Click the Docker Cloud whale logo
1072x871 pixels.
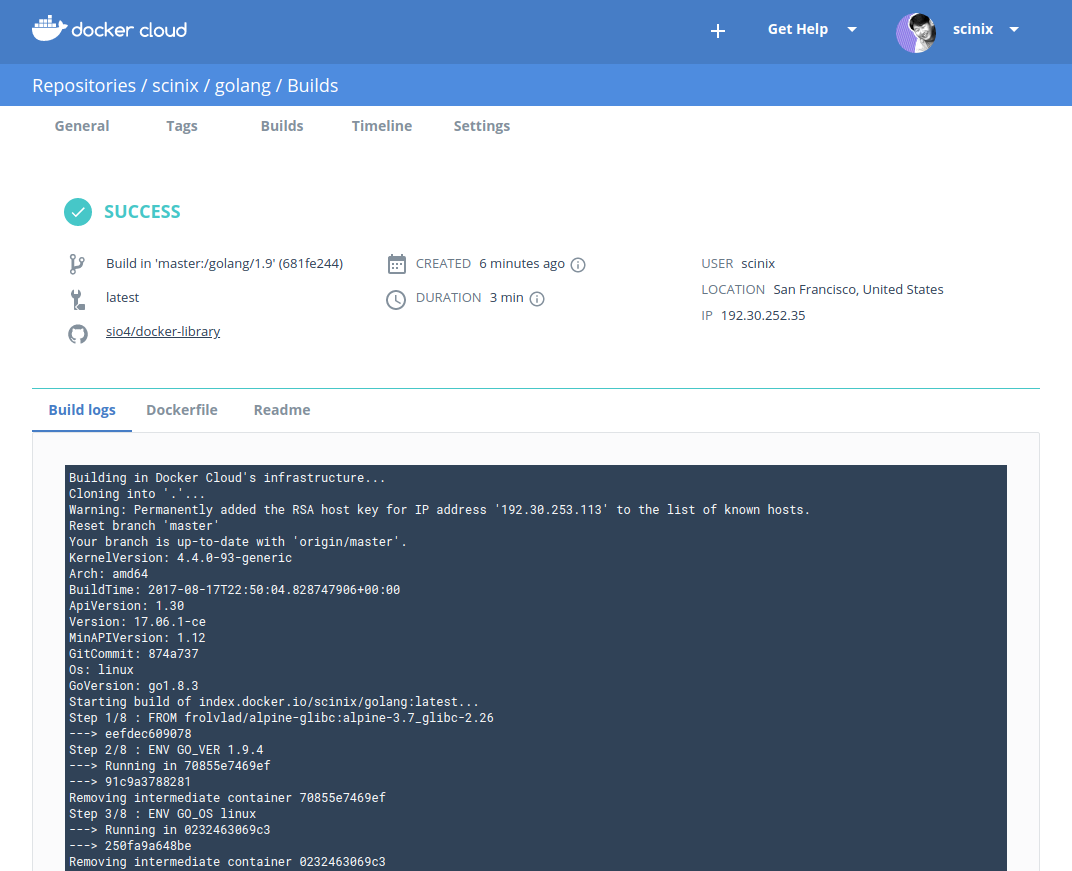(x=48, y=29)
